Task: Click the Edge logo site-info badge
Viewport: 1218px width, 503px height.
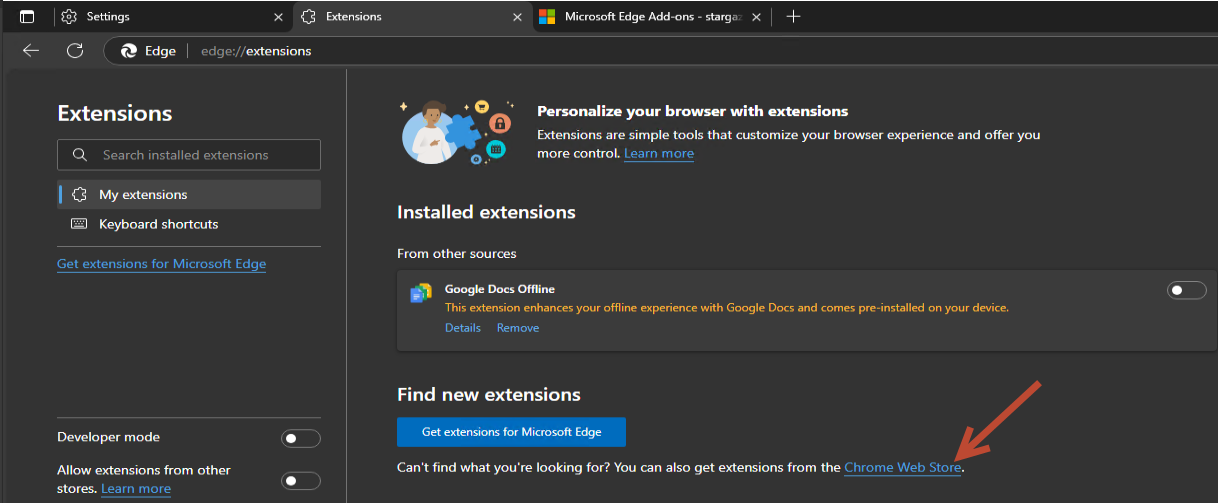Action: [148, 51]
